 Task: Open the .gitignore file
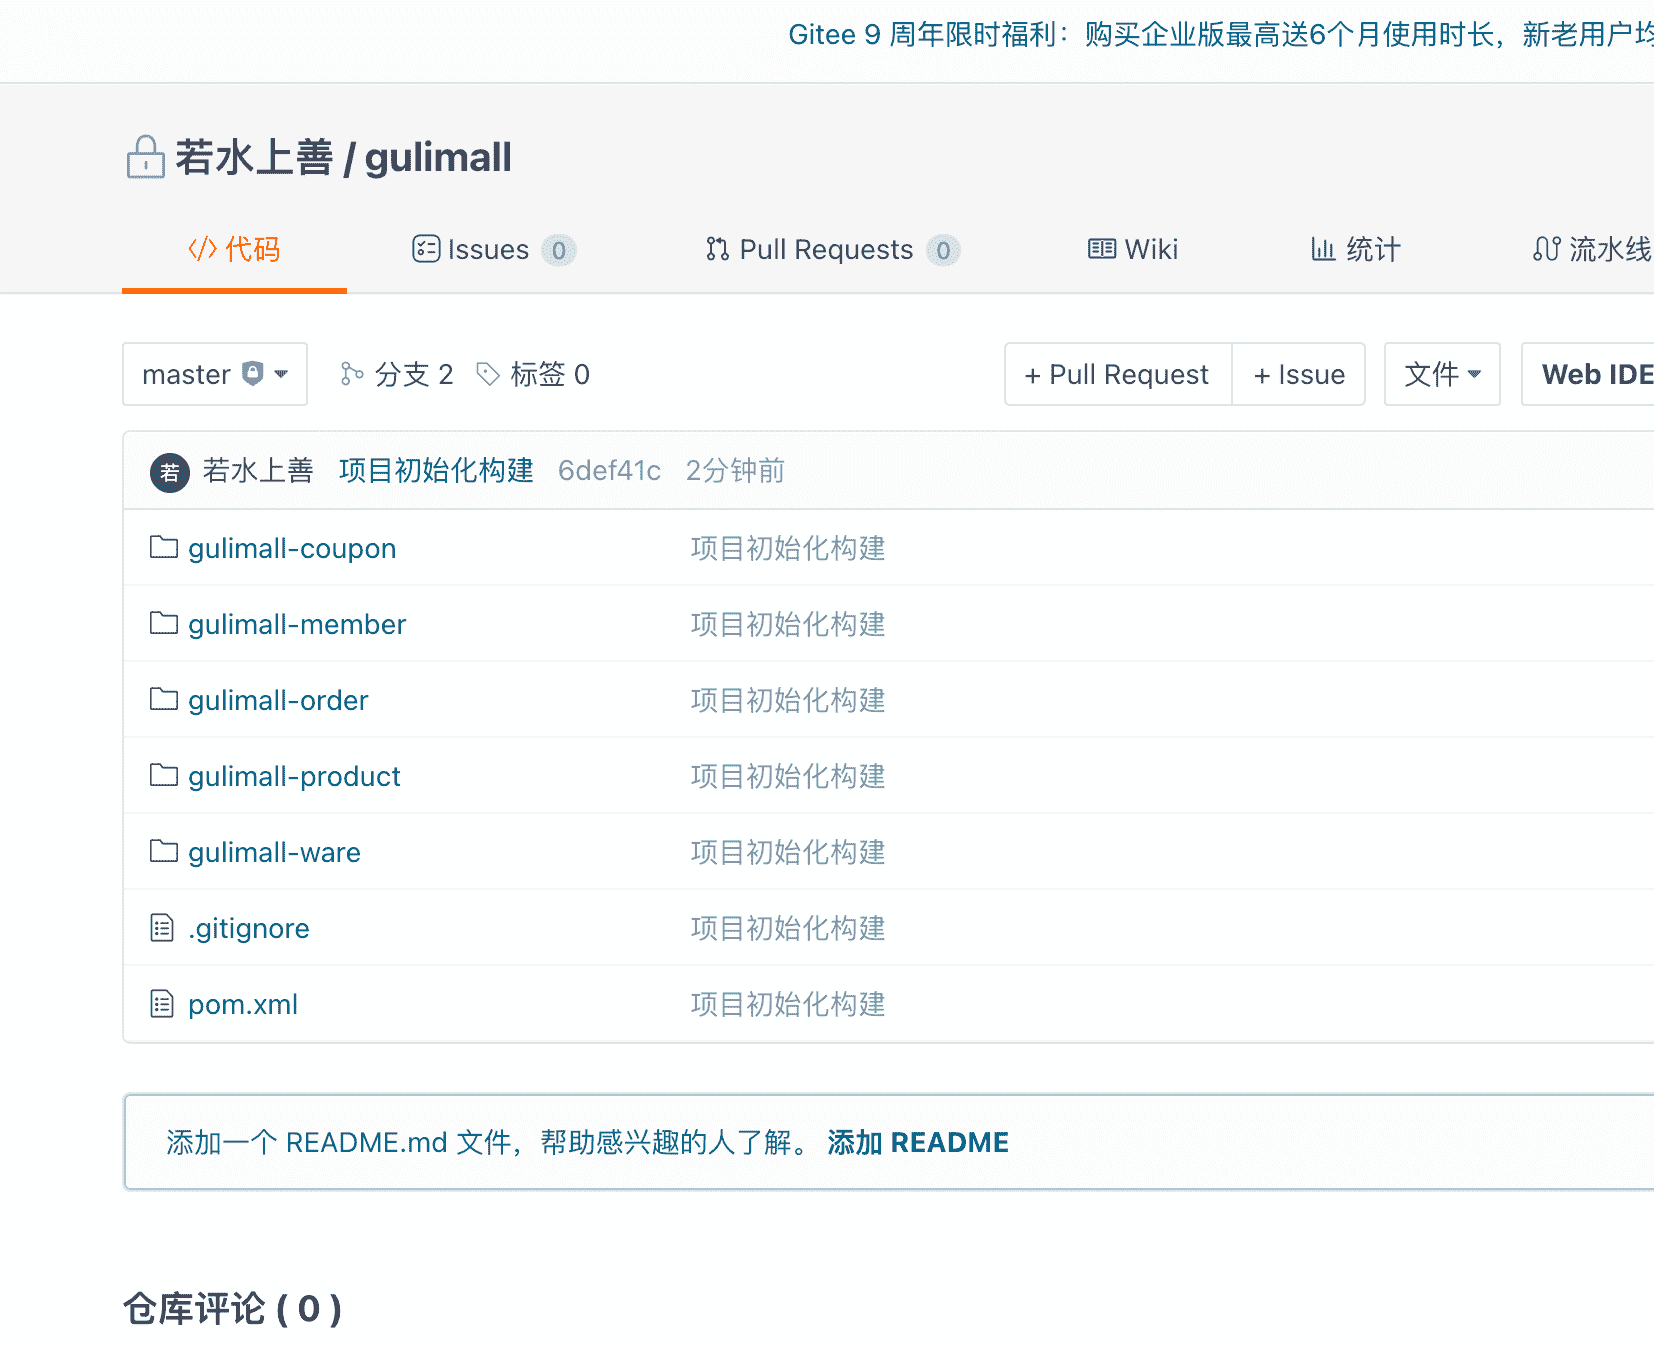coord(249,928)
